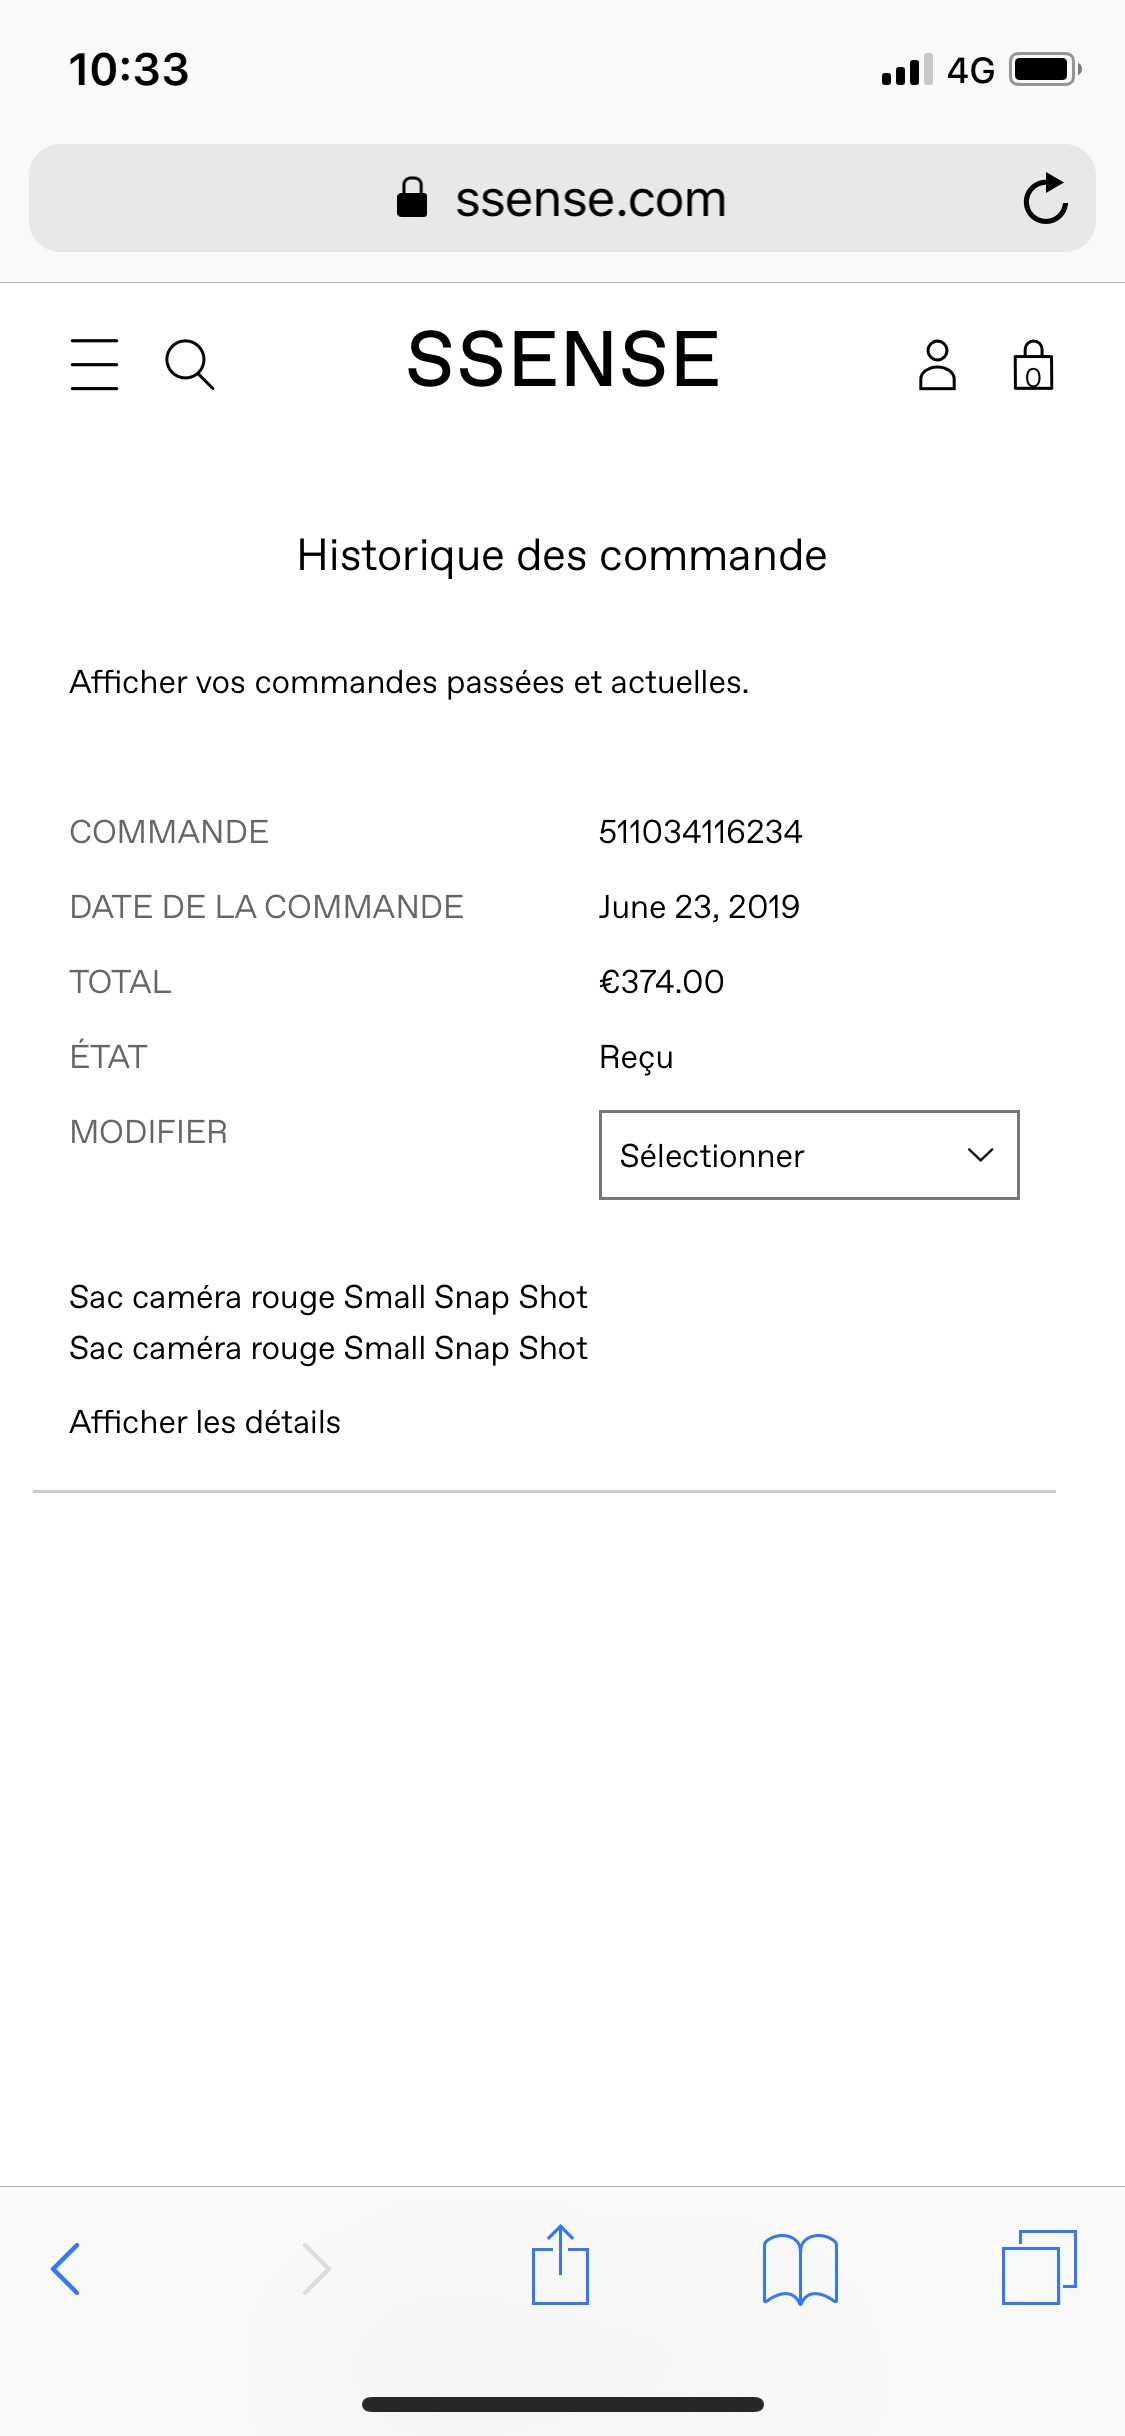Go to the SSENSE logo homepage
This screenshot has width=1125, height=2436.
(x=563, y=359)
